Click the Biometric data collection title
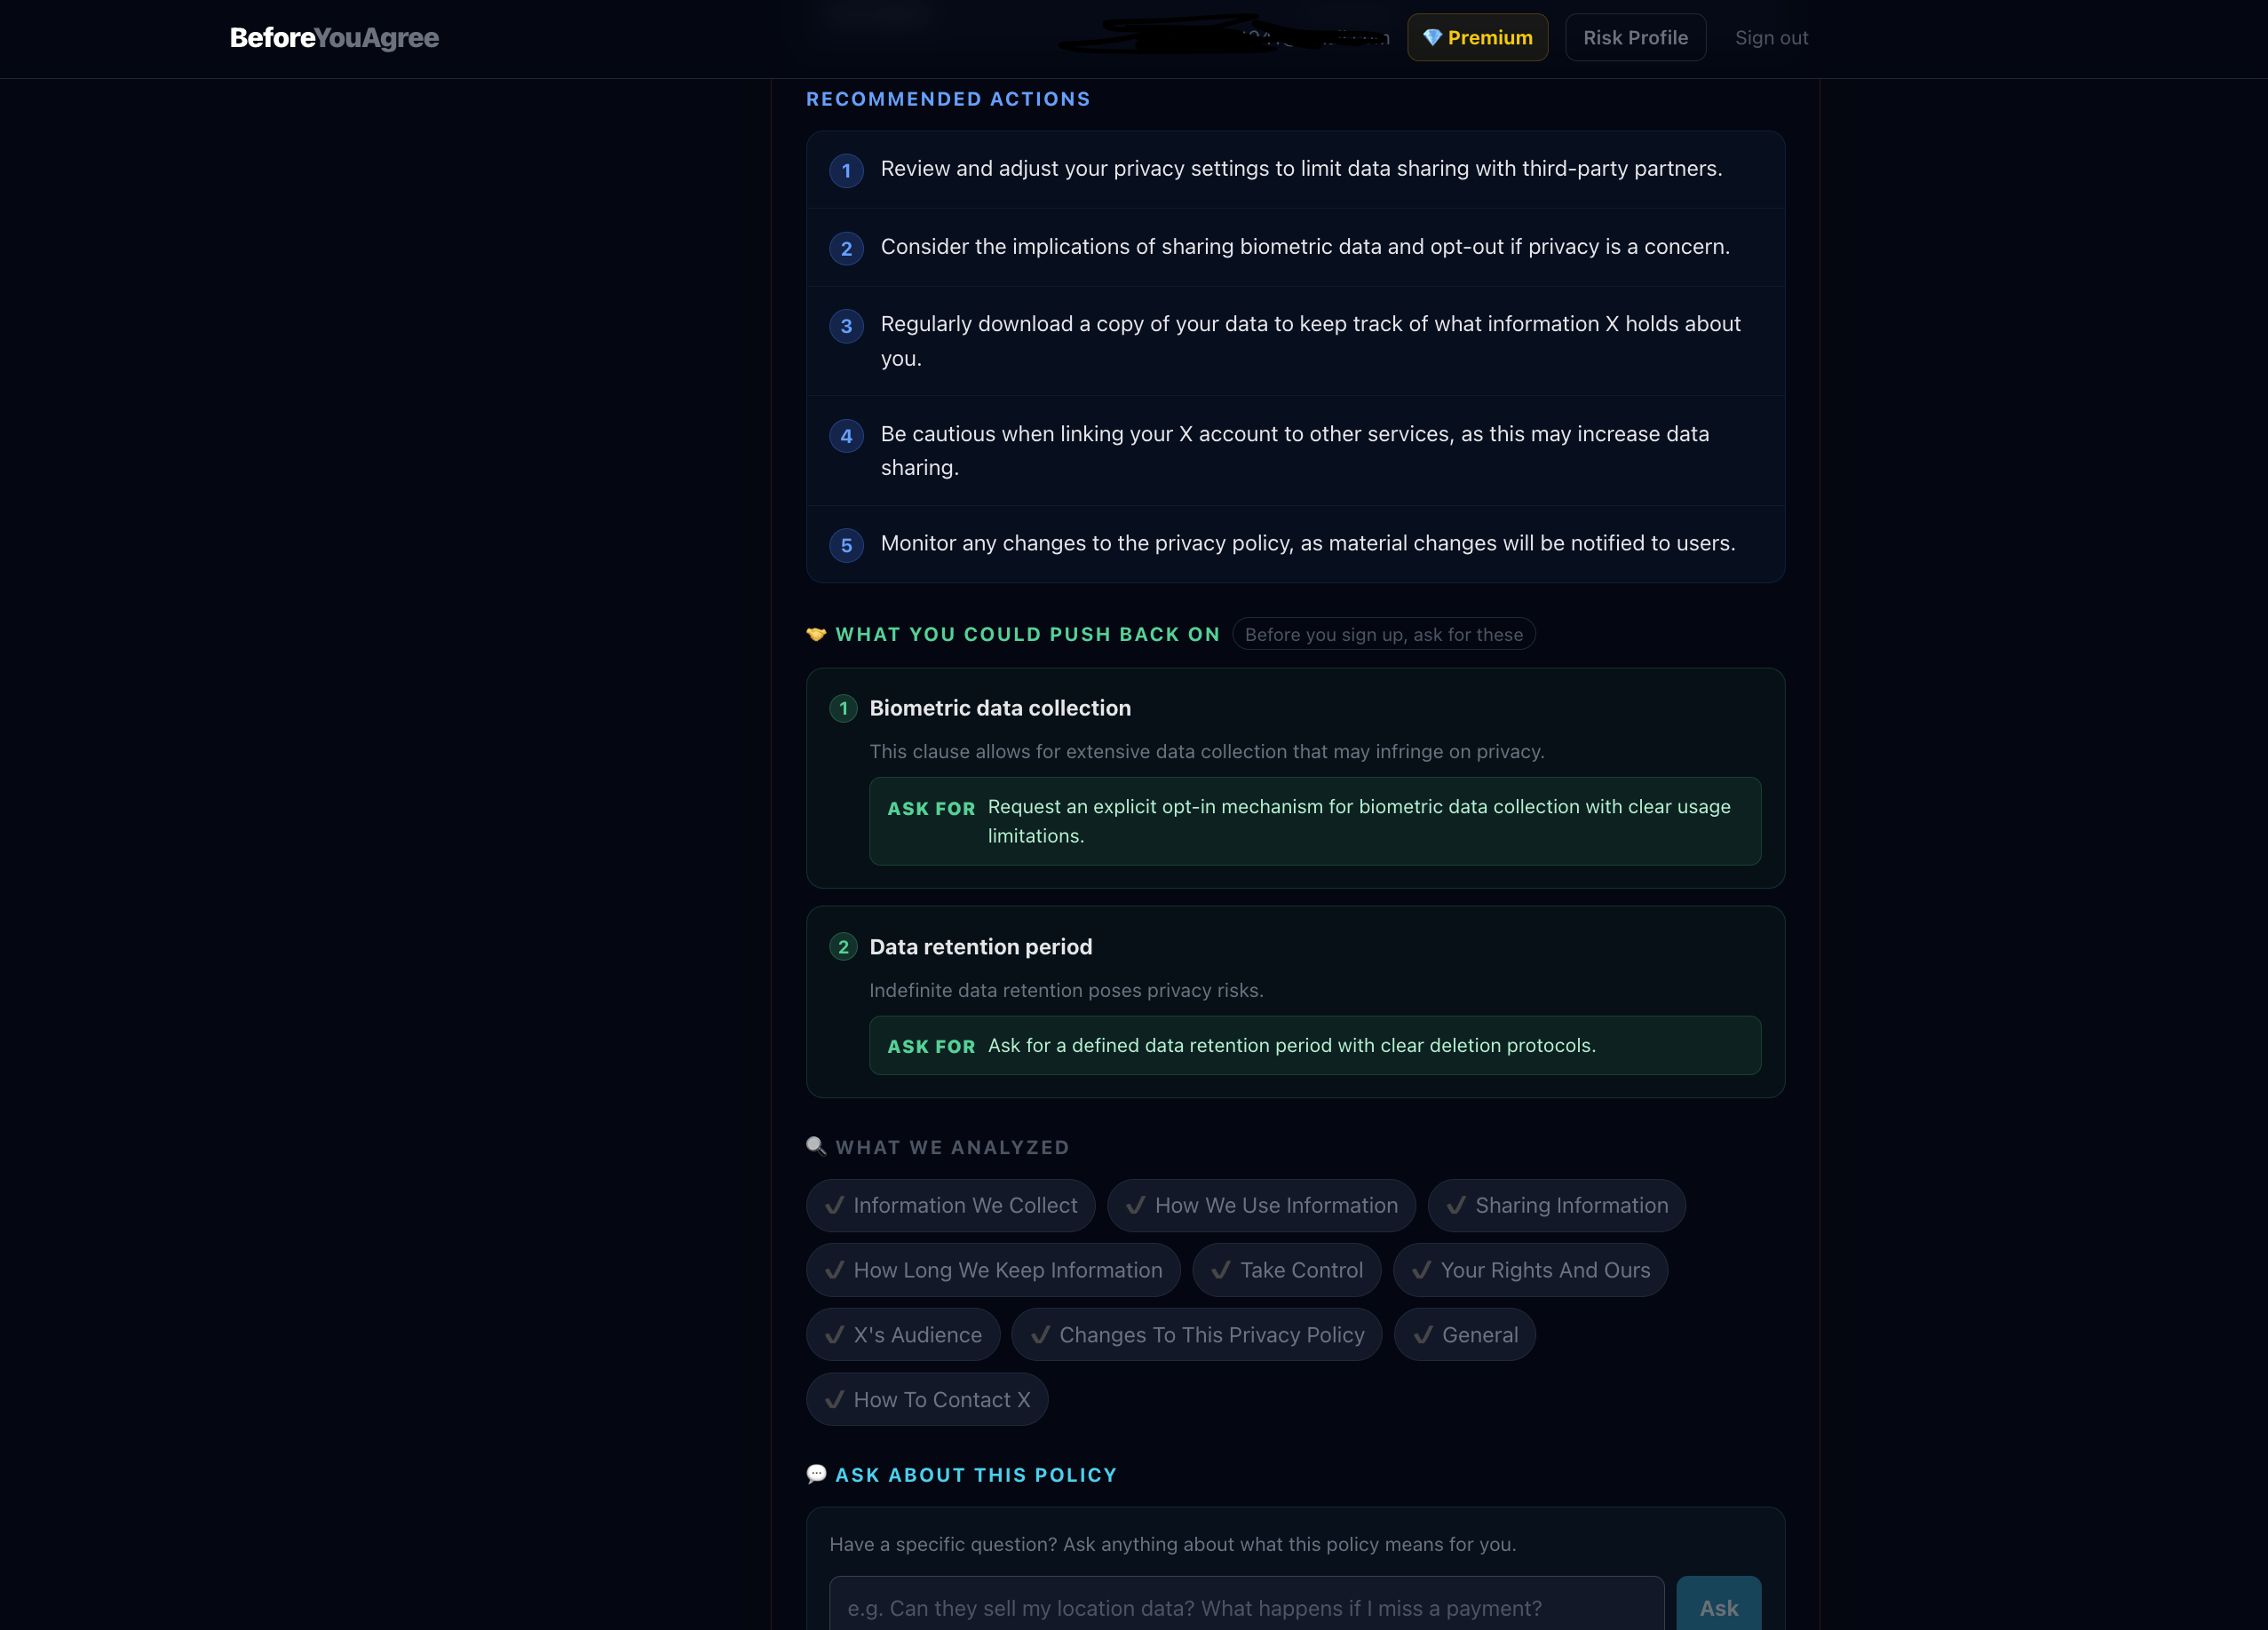 pos(1000,708)
